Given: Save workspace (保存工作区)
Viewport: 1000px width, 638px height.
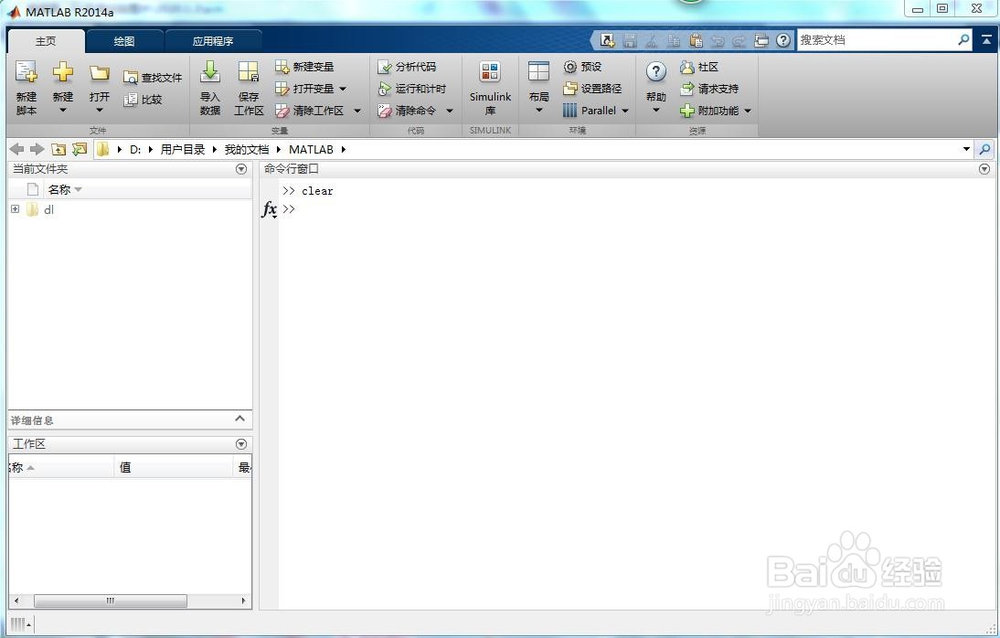Looking at the screenshot, I should (248, 87).
